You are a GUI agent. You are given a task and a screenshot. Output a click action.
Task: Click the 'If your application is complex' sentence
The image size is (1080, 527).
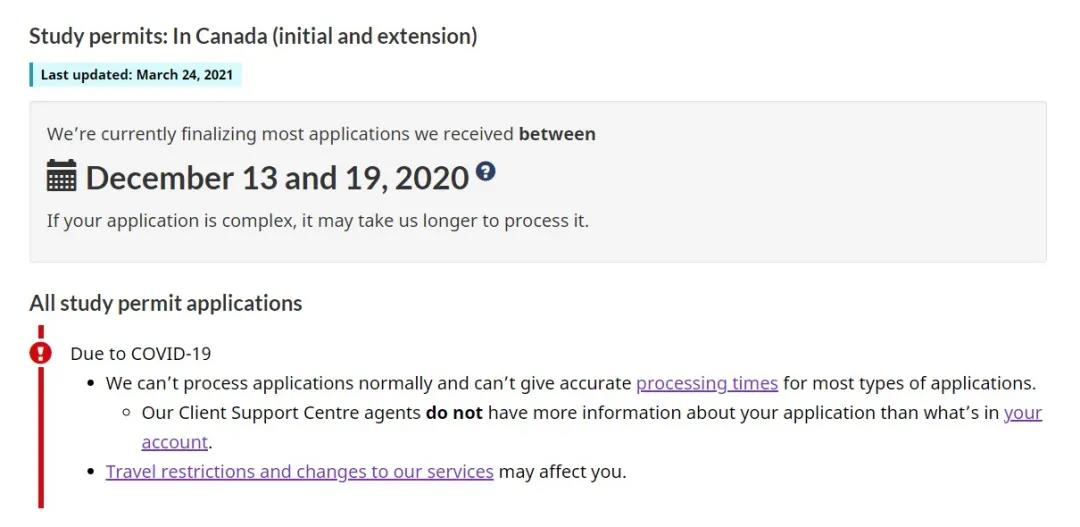coord(318,221)
